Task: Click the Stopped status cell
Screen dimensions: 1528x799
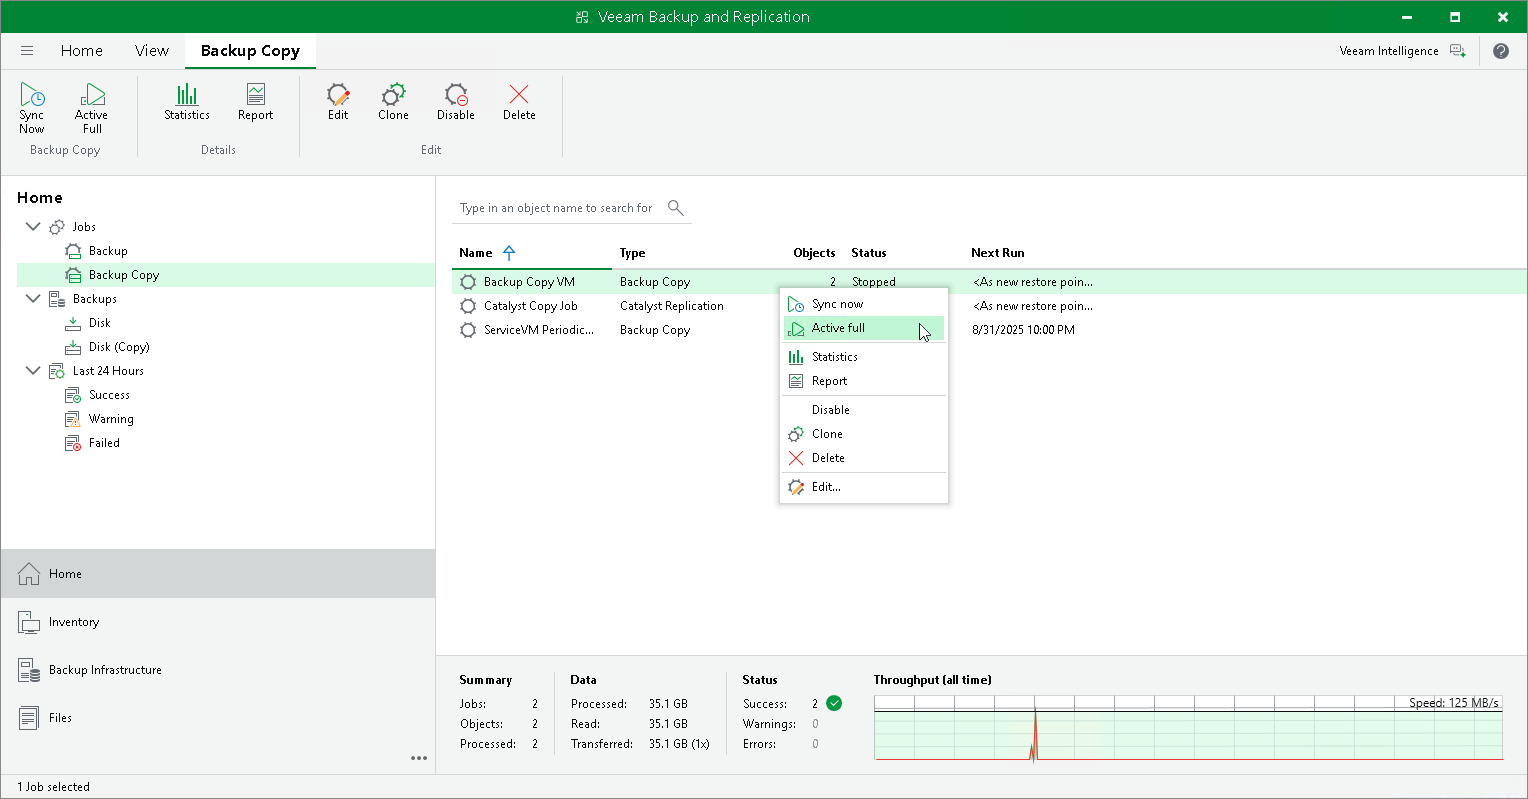Action: [x=874, y=282]
